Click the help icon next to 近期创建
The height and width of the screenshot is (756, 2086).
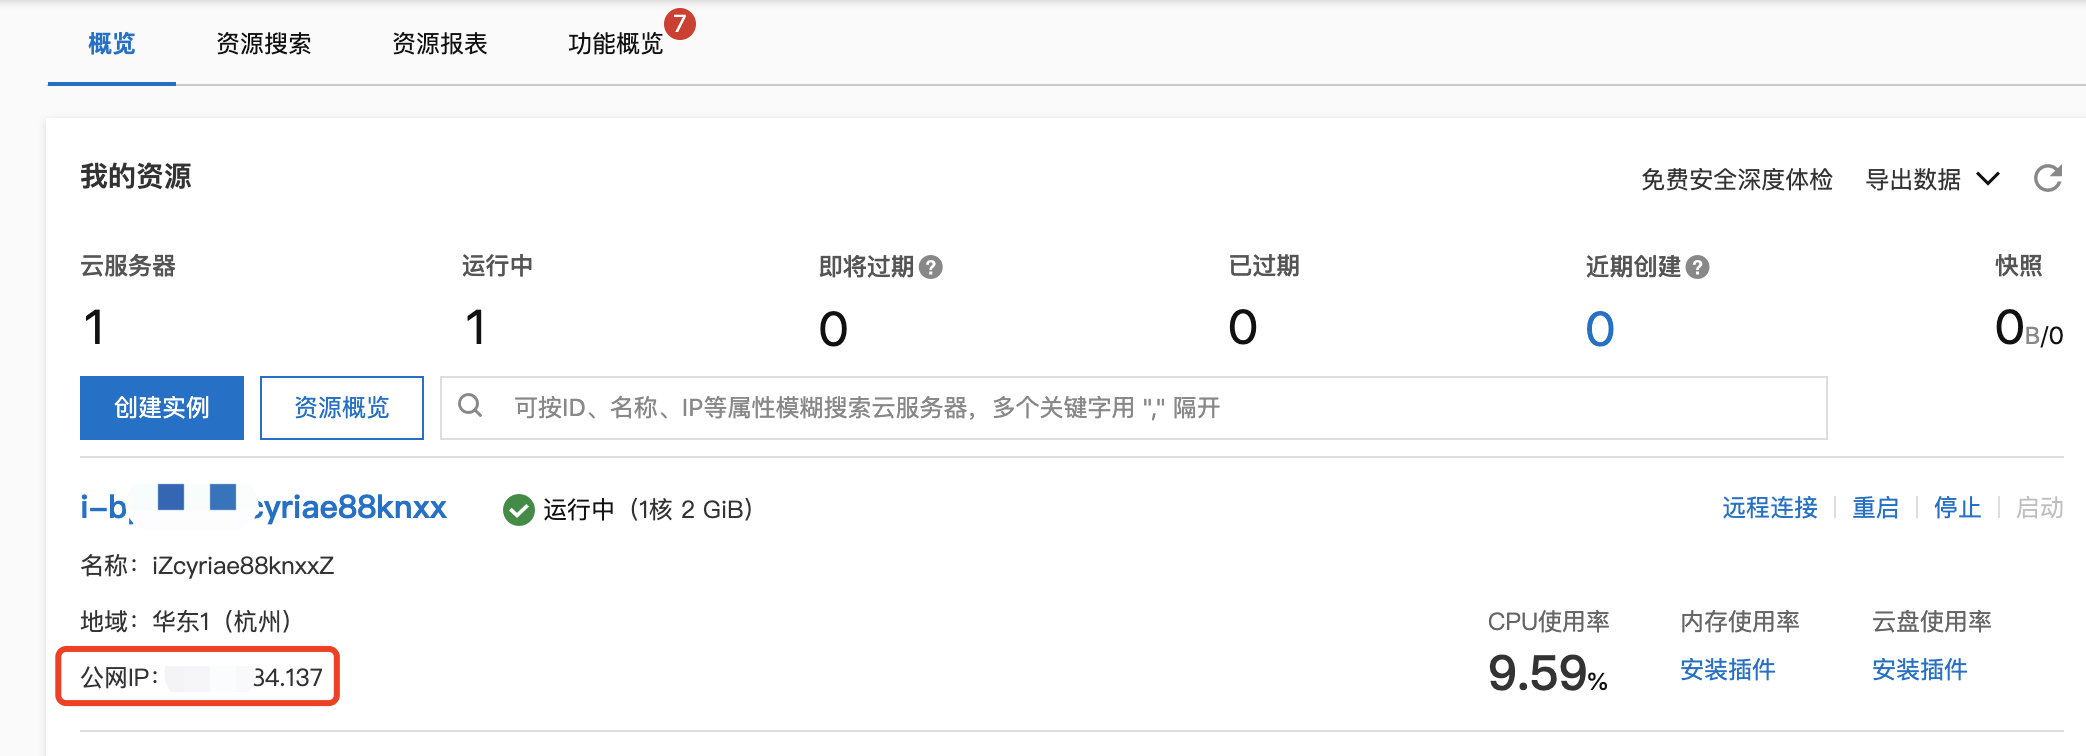(1697, 267)
